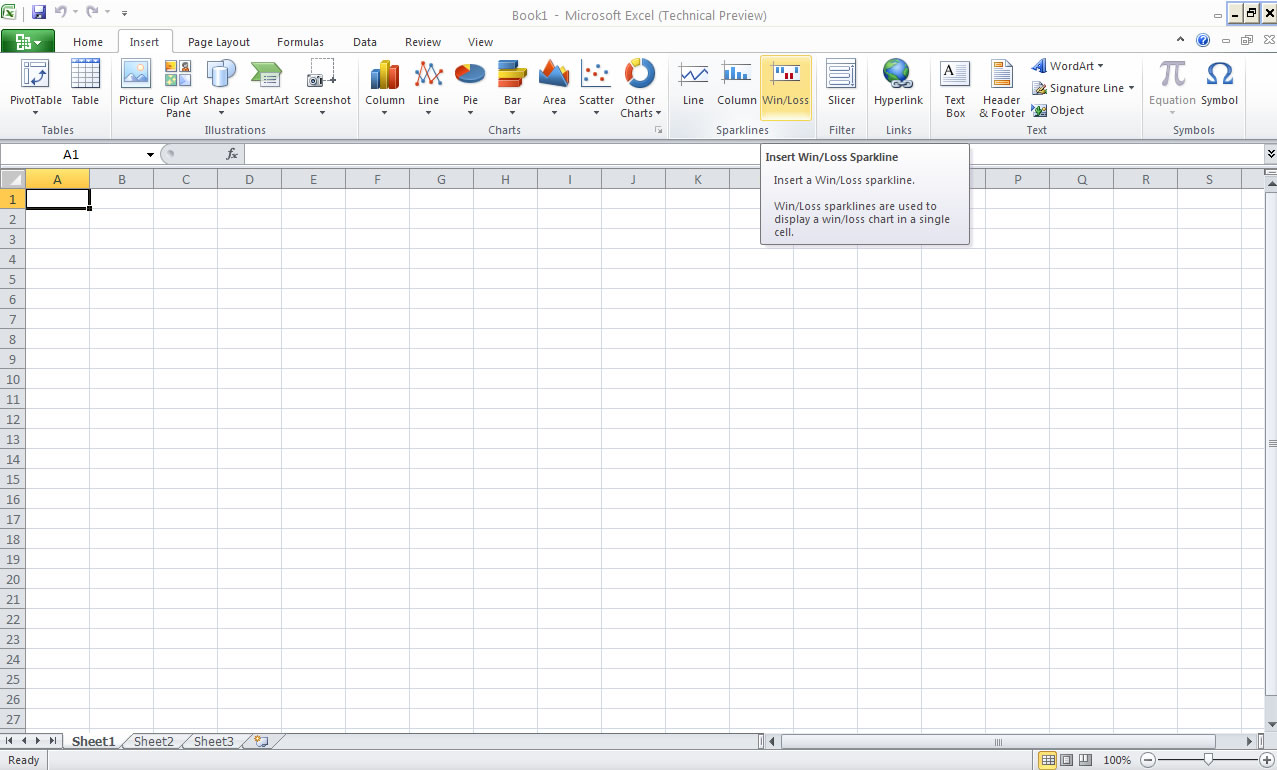Screen dimensions: 1277x770
Task: Insert a Scatter chart
Action: [596, 88]
